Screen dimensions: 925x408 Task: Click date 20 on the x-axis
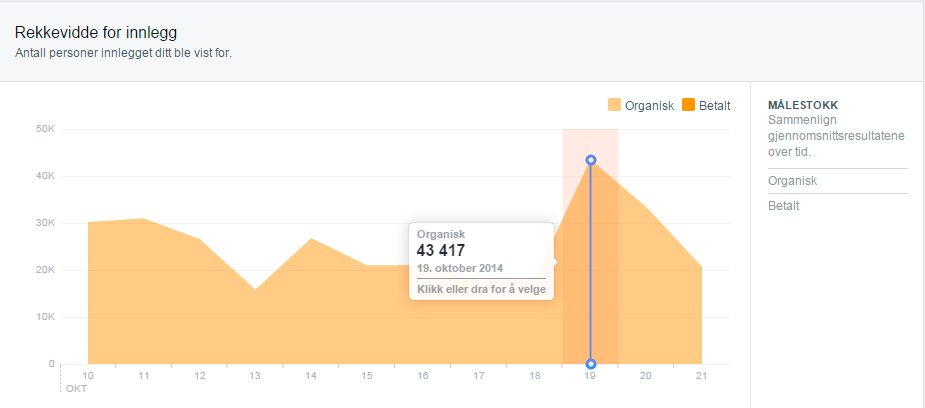point(646,375)
